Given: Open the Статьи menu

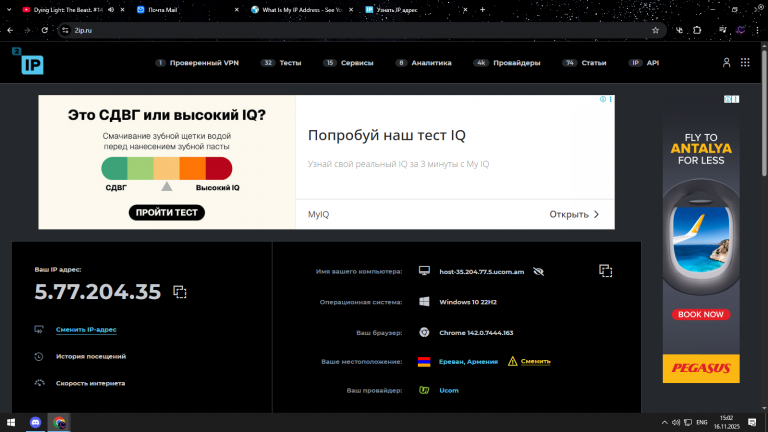Looking at the screenshot, I should tap(584, 63).
